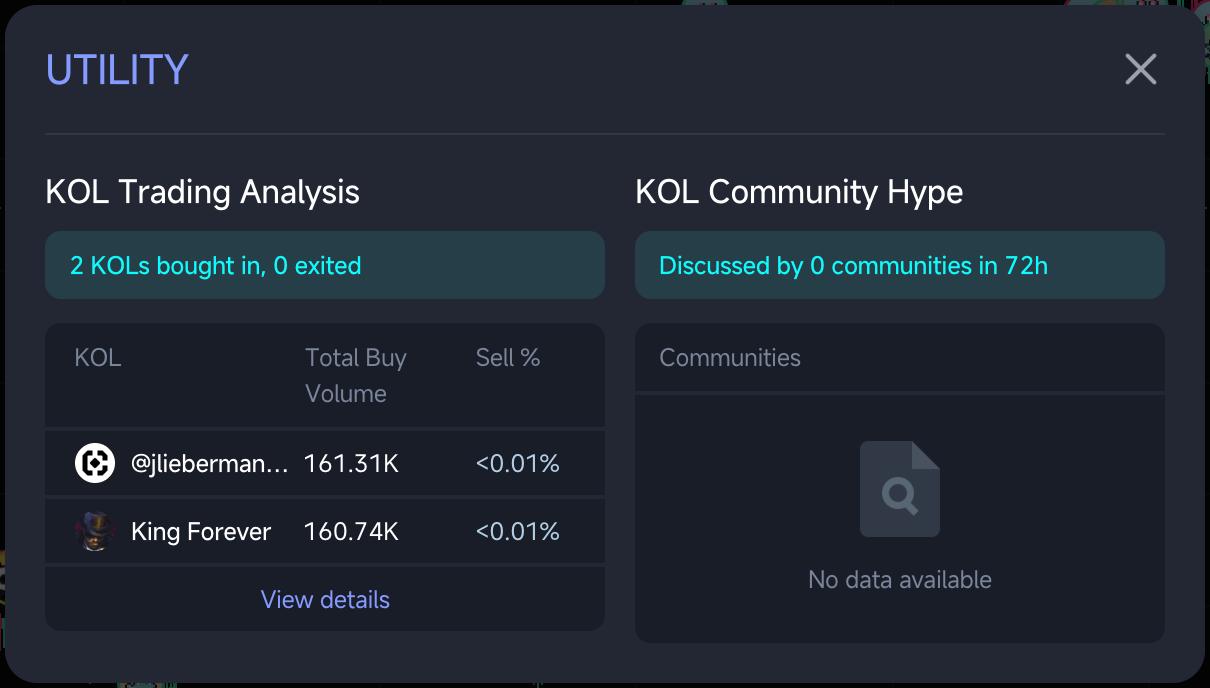The image size is (1210, 688).
Task: Close the UTILITY dialog
Action: click(1140, 69)
